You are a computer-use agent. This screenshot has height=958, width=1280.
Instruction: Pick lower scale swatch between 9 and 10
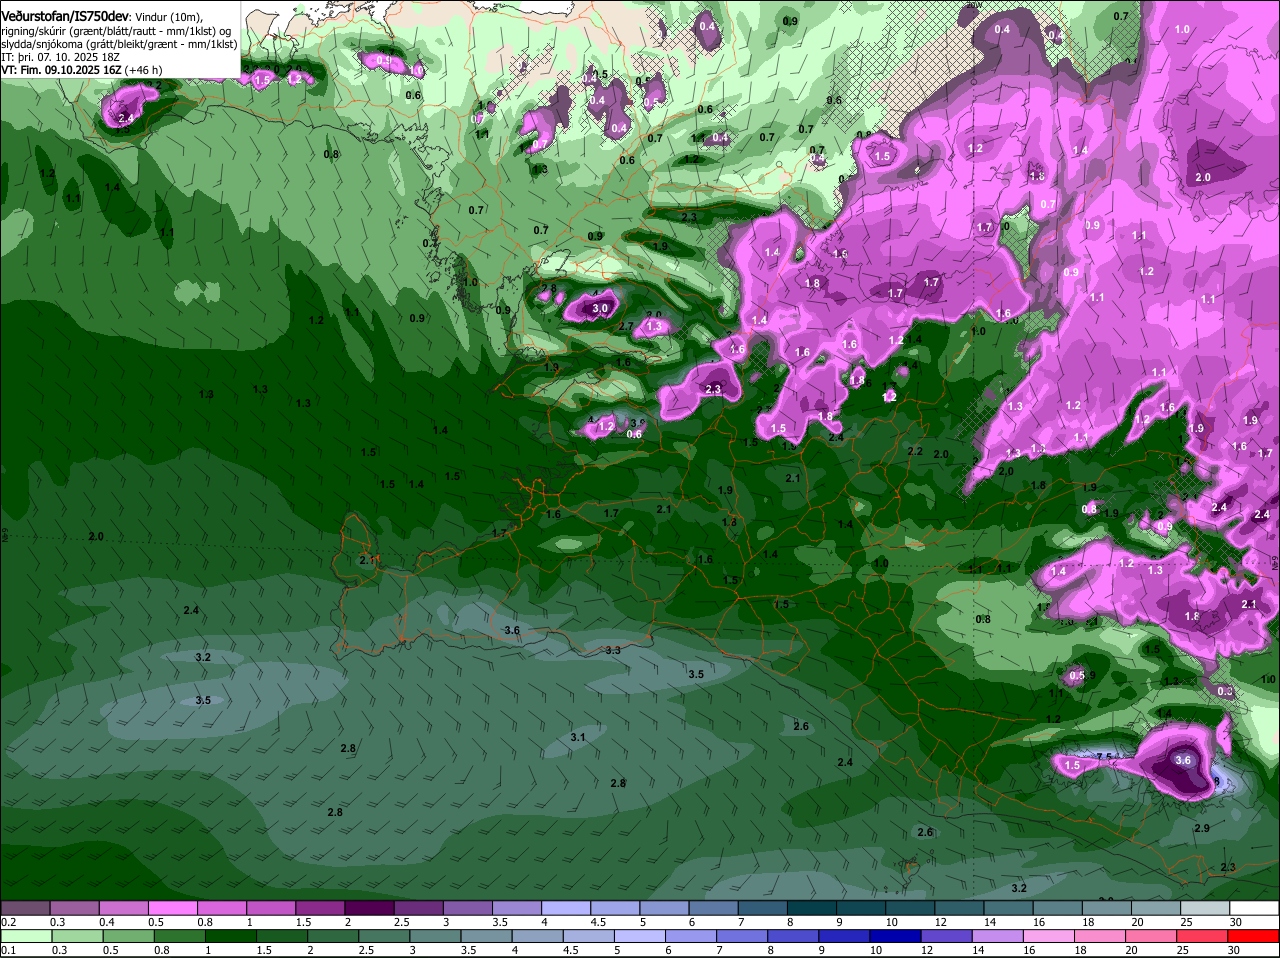pos(843,935)
